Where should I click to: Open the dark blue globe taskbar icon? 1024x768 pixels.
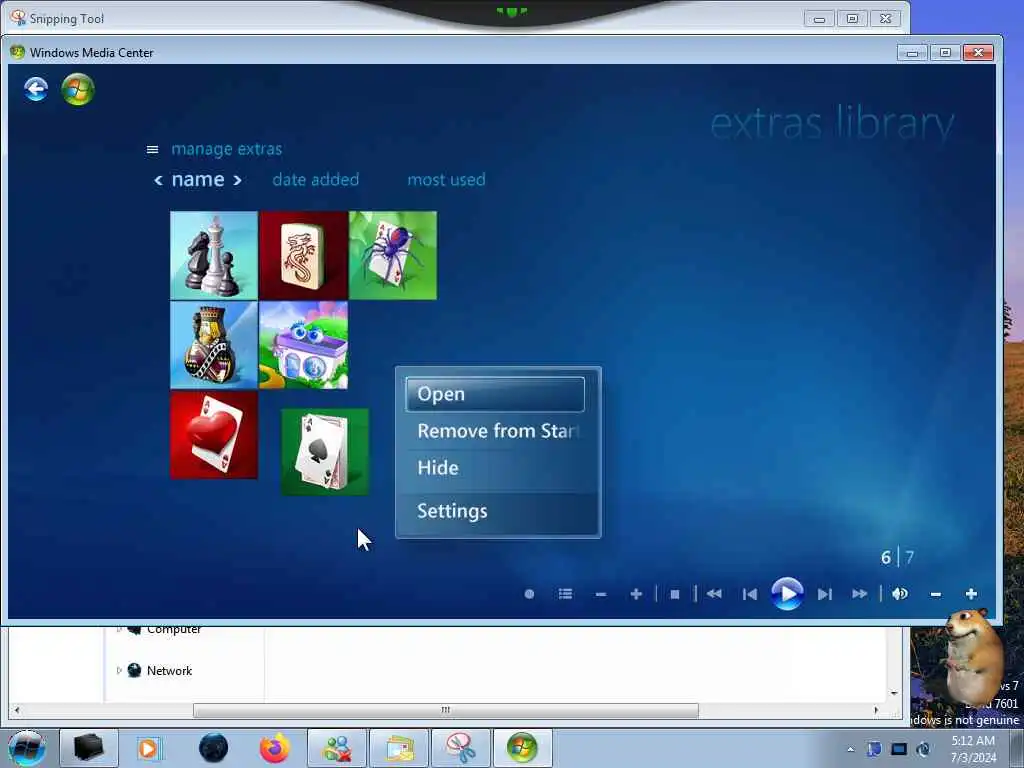214,748
